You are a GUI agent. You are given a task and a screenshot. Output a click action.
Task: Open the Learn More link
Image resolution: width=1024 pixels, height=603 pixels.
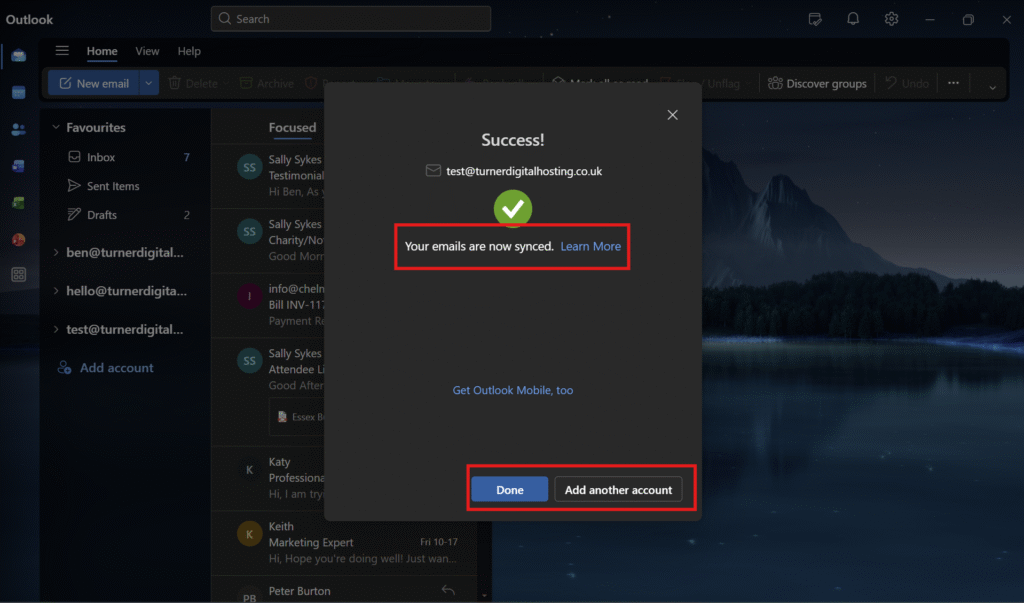pyautogui.click(x=590, y=246)
